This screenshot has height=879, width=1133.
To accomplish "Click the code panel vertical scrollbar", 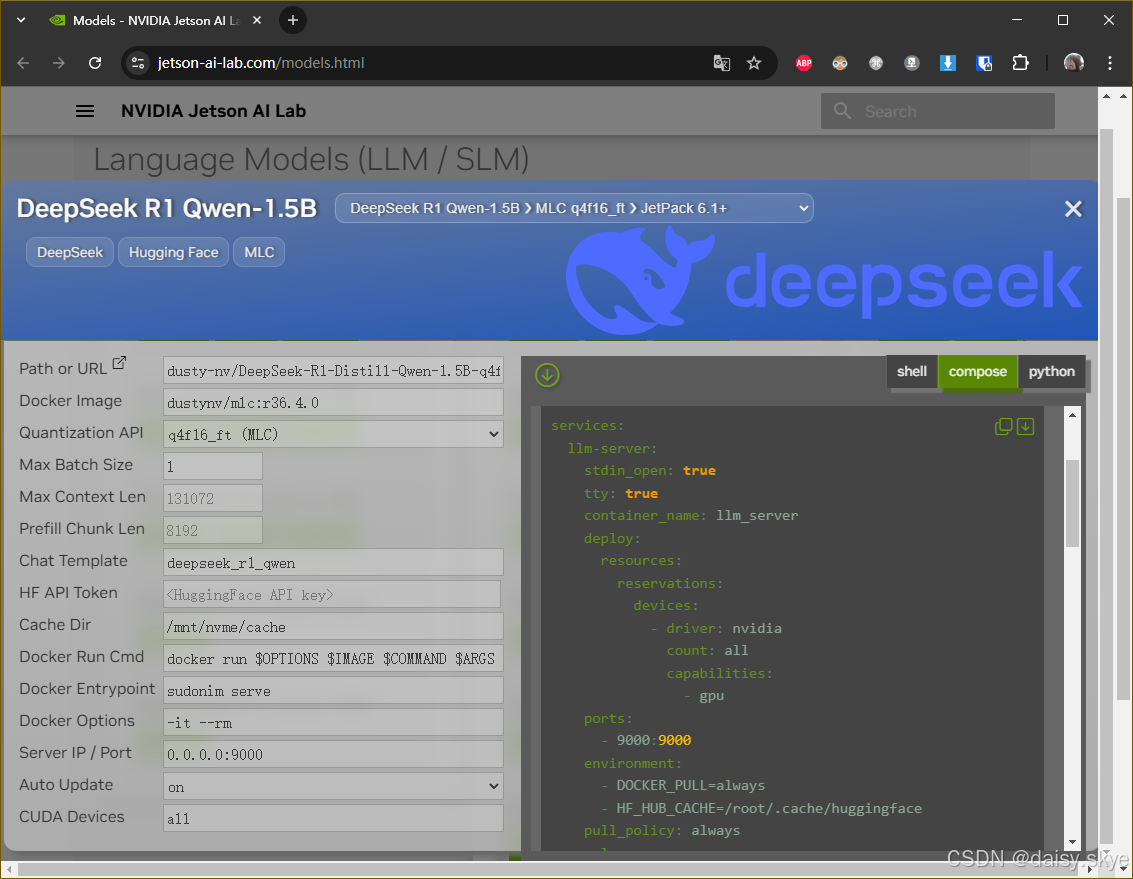I will (1072, 502).
